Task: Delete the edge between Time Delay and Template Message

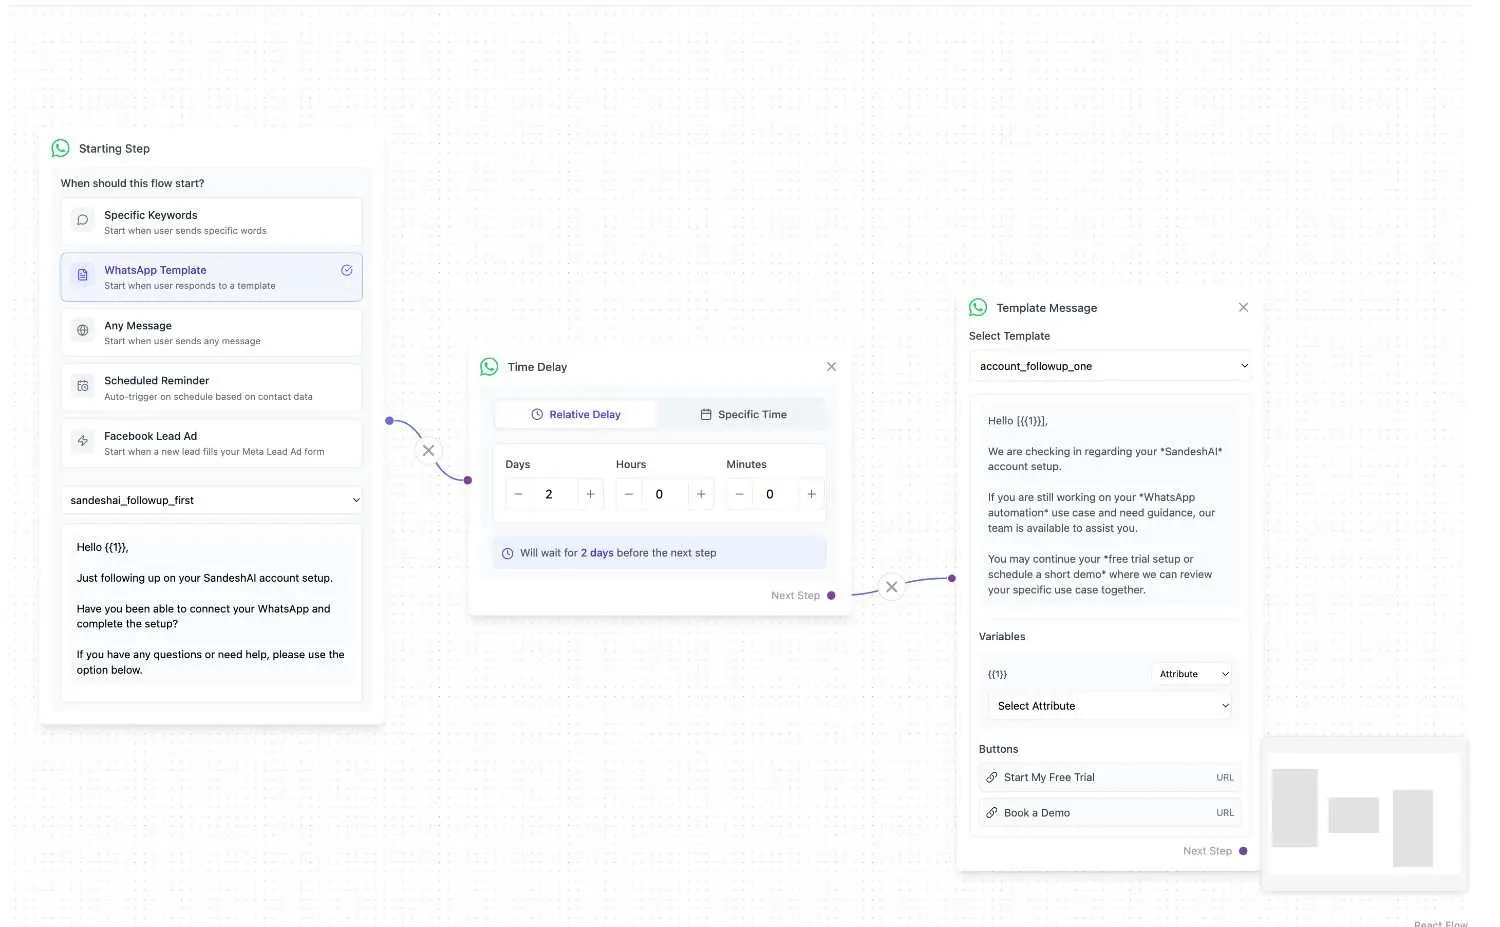Action: click(892, 587)
